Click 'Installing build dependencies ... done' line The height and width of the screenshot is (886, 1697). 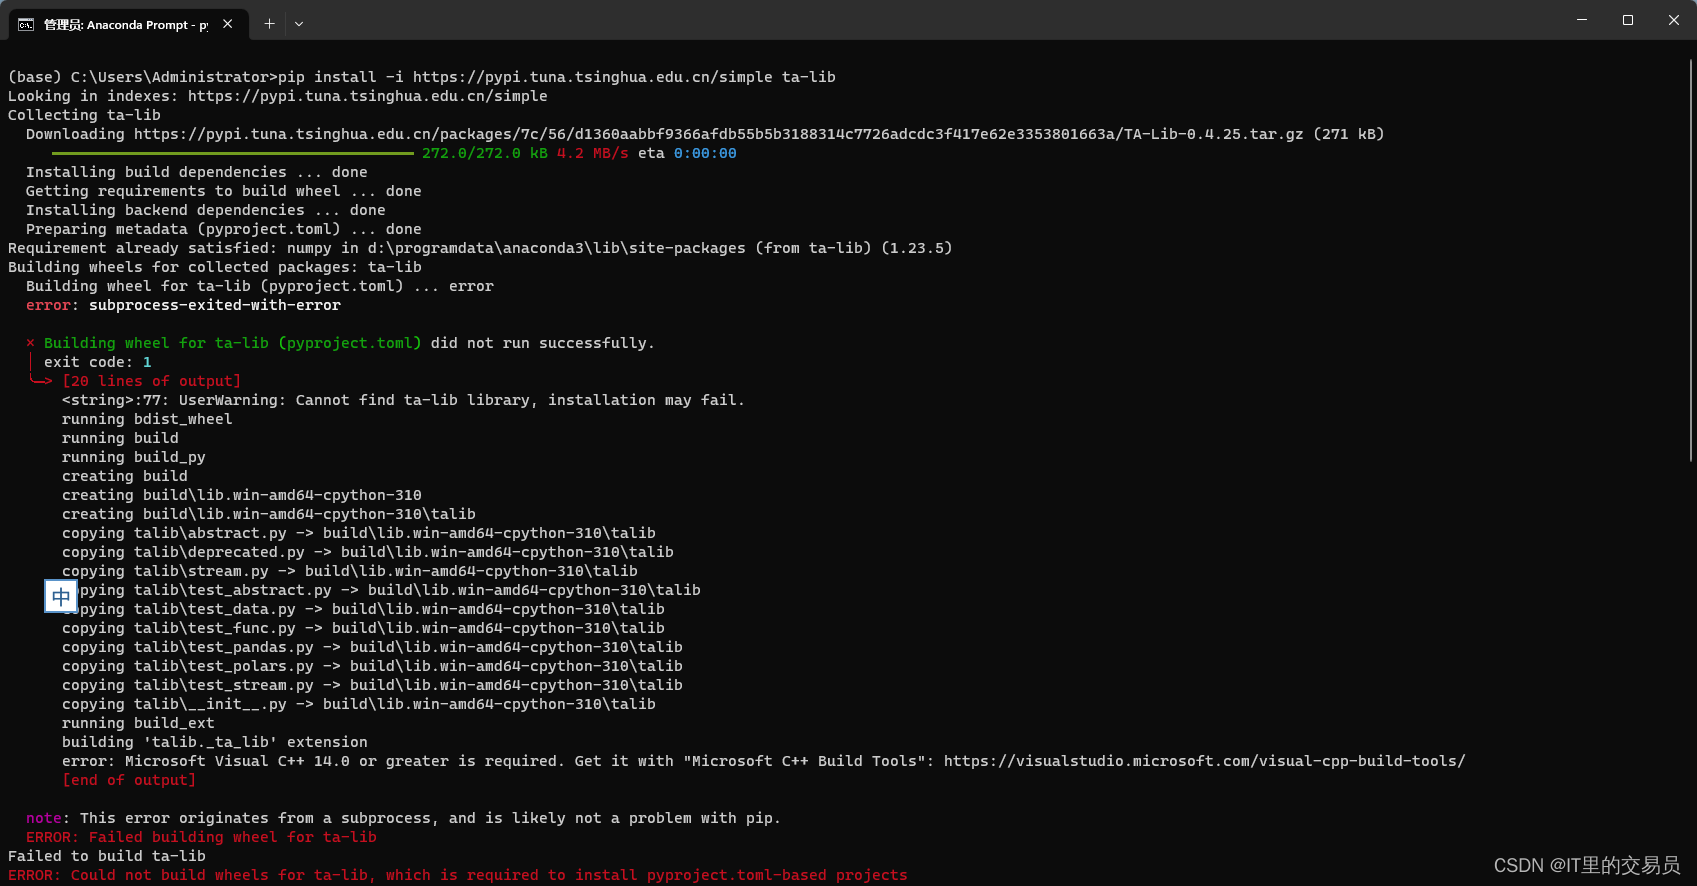click(x=197, y=172)
